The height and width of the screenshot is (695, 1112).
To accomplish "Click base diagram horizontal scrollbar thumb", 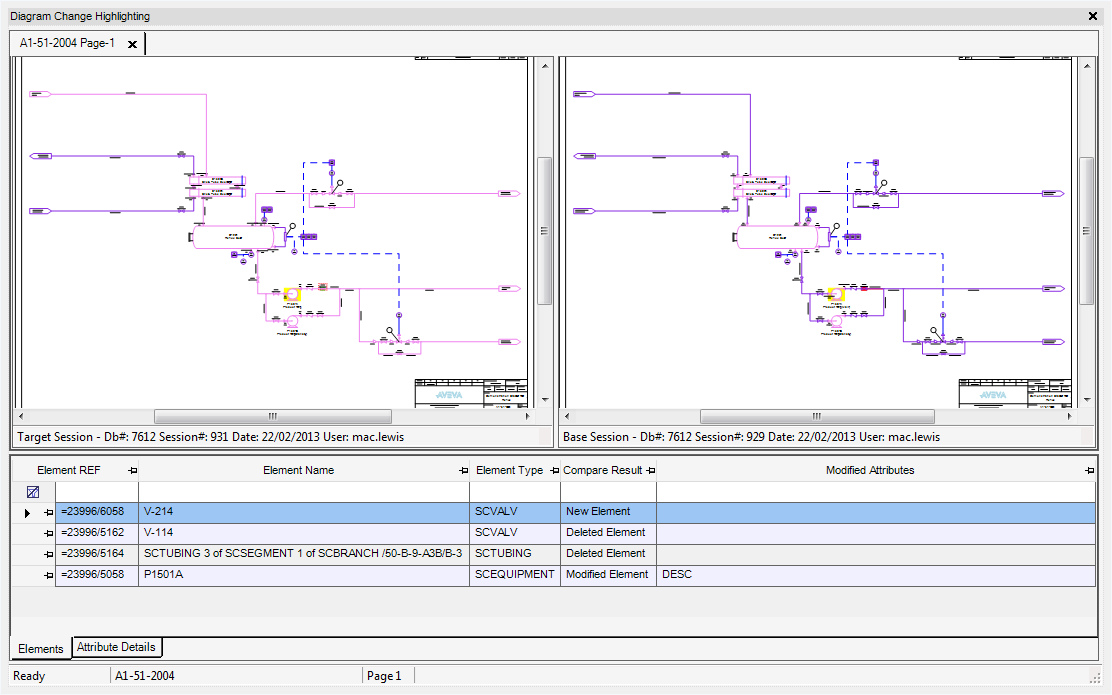I will point(817,416).
